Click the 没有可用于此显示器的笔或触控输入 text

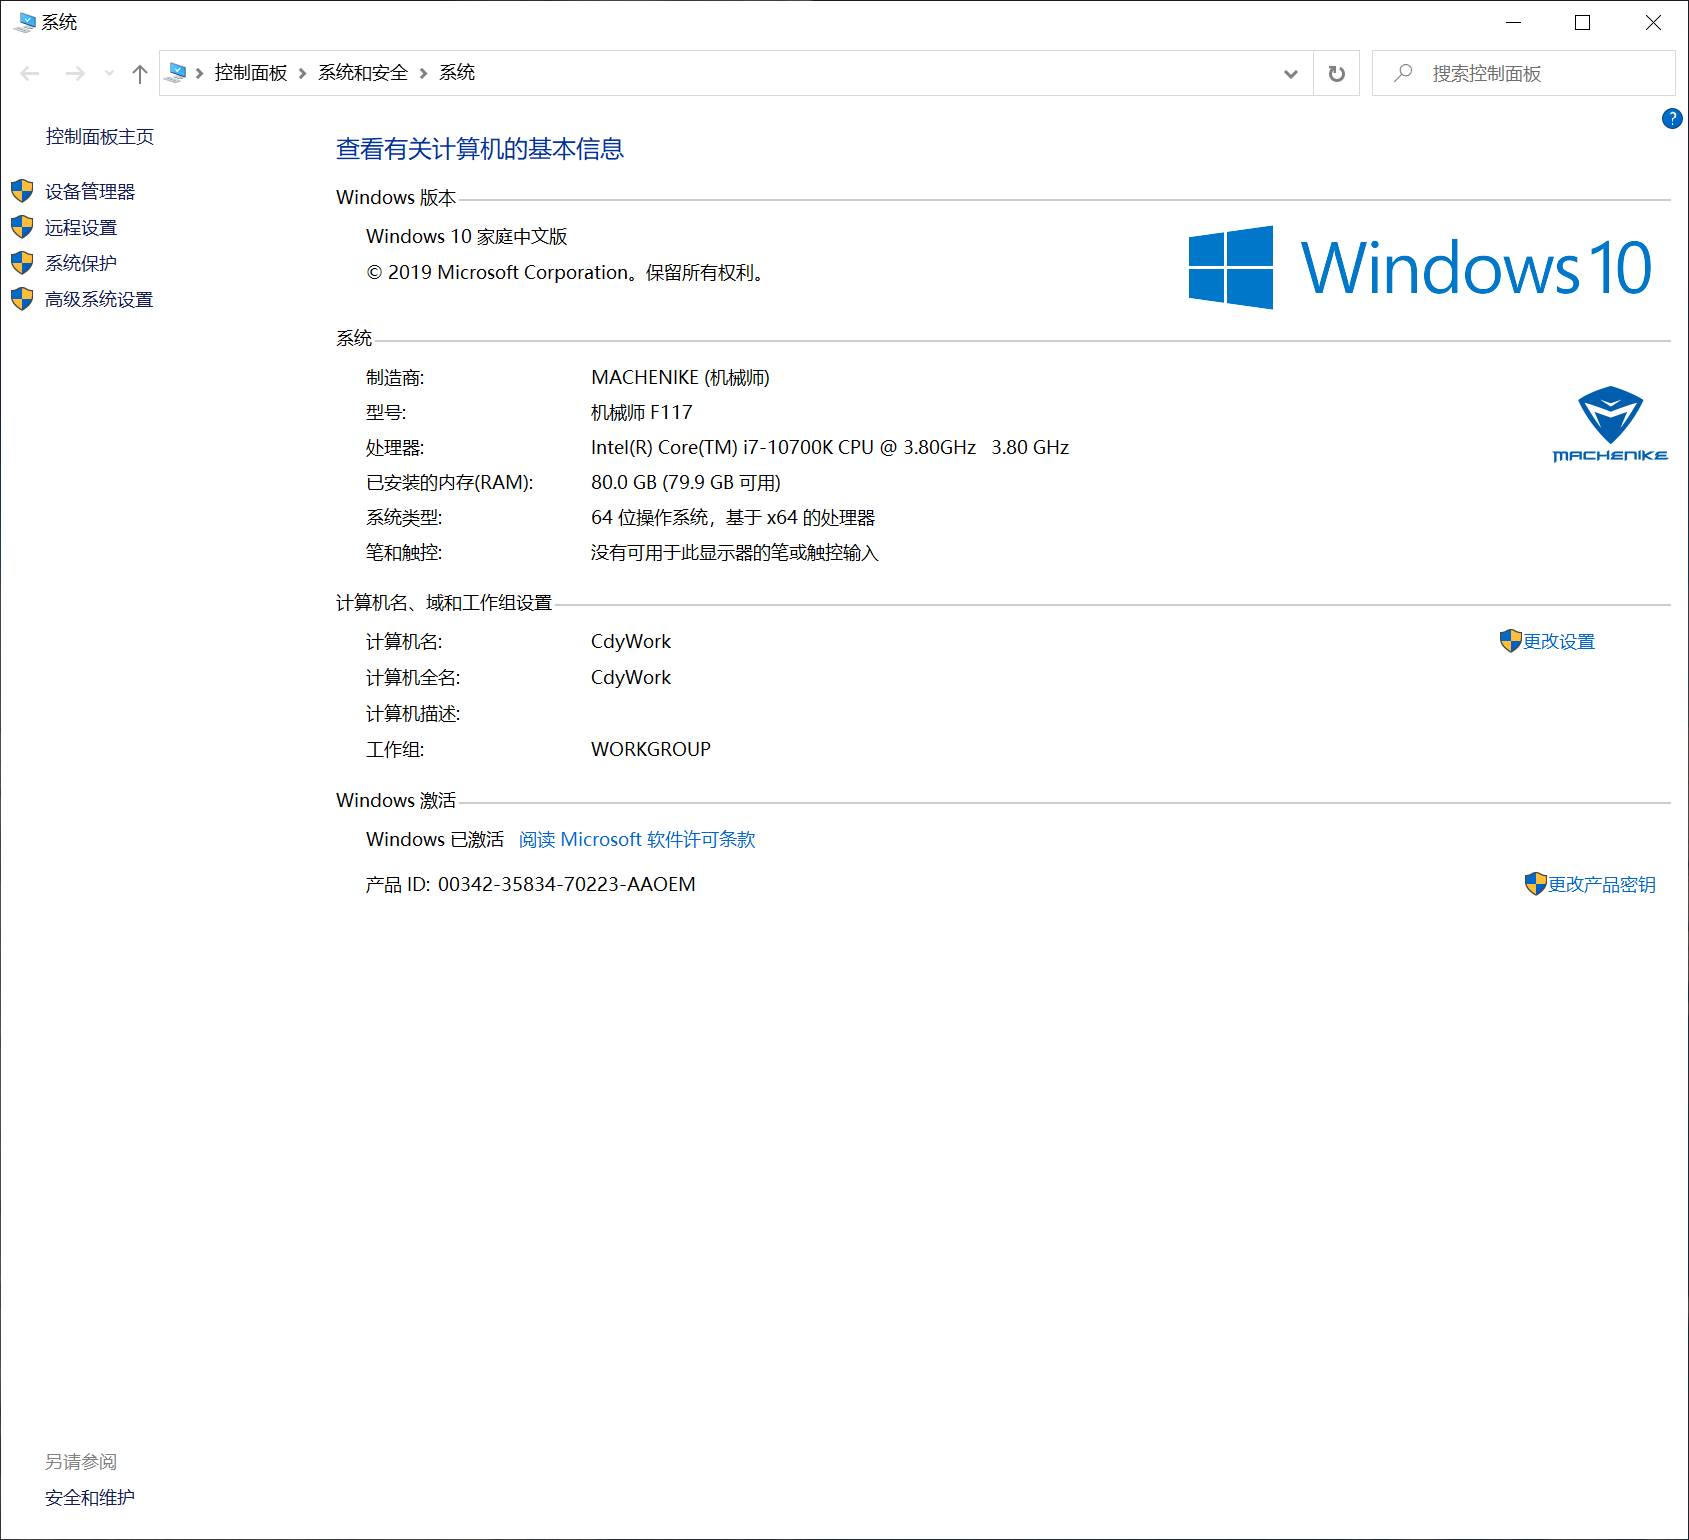click(735, 553)
